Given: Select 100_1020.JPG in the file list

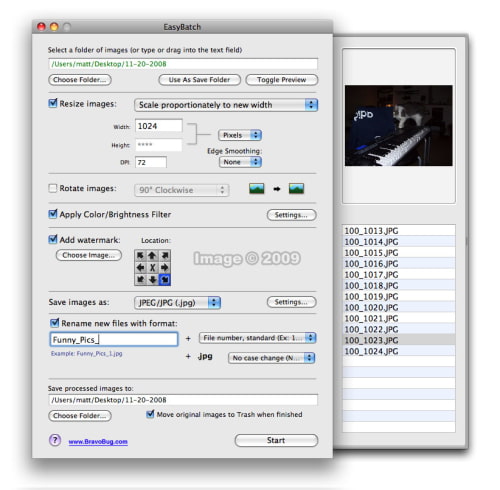Looking at the screenshot, I should (399, 307).
